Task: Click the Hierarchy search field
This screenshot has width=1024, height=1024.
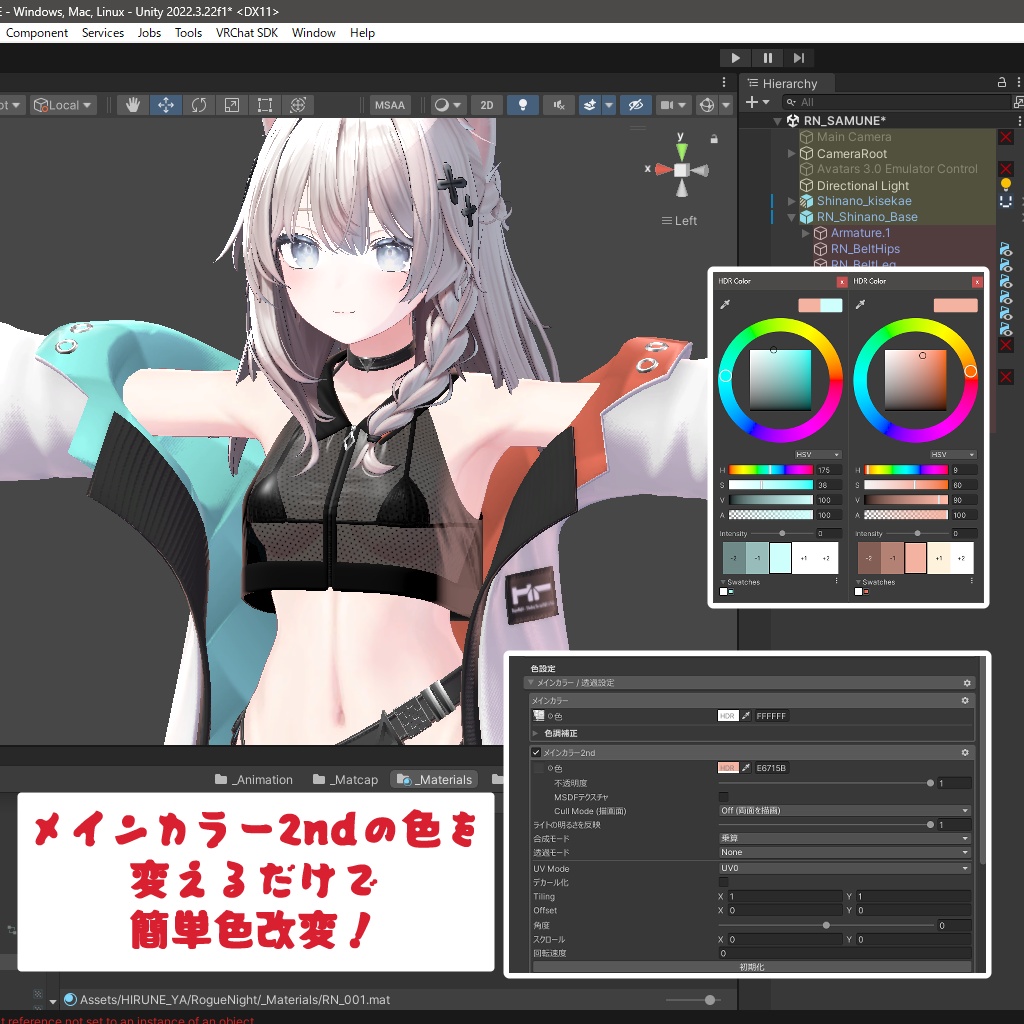Action: pos(896,102)
